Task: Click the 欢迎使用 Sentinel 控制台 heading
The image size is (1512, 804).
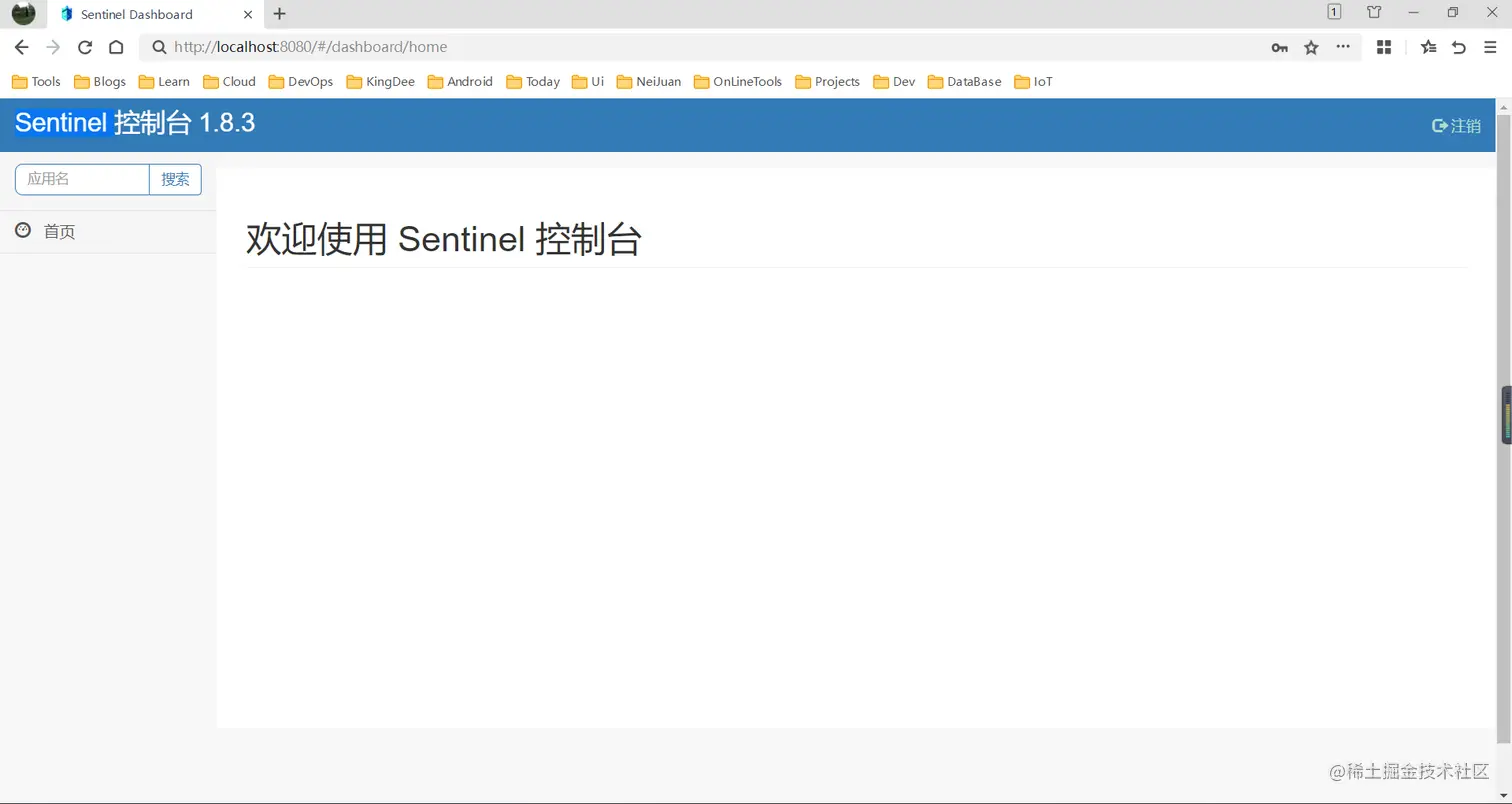Action: coord(443,240)
